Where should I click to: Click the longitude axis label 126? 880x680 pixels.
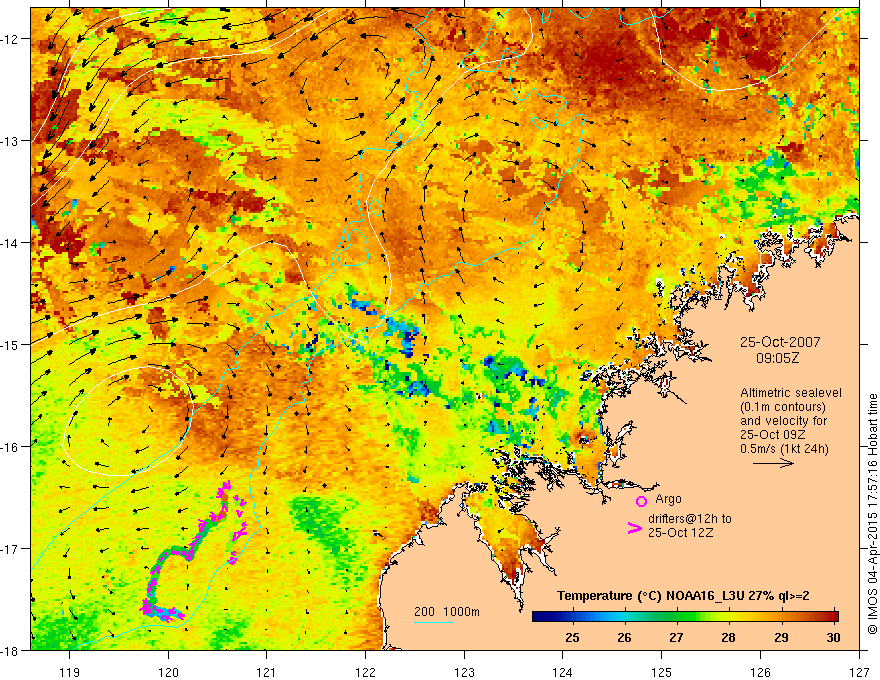coord(760,672)
